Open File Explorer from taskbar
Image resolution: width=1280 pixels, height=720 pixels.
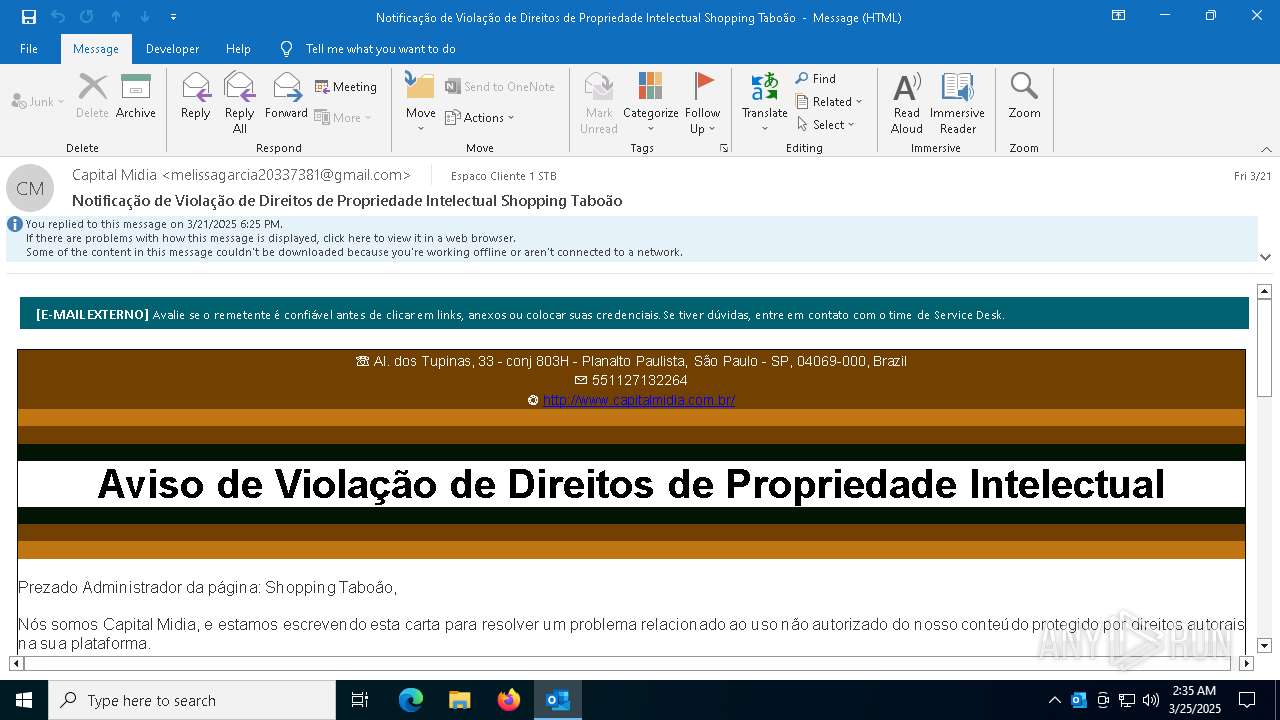point(460,700)
